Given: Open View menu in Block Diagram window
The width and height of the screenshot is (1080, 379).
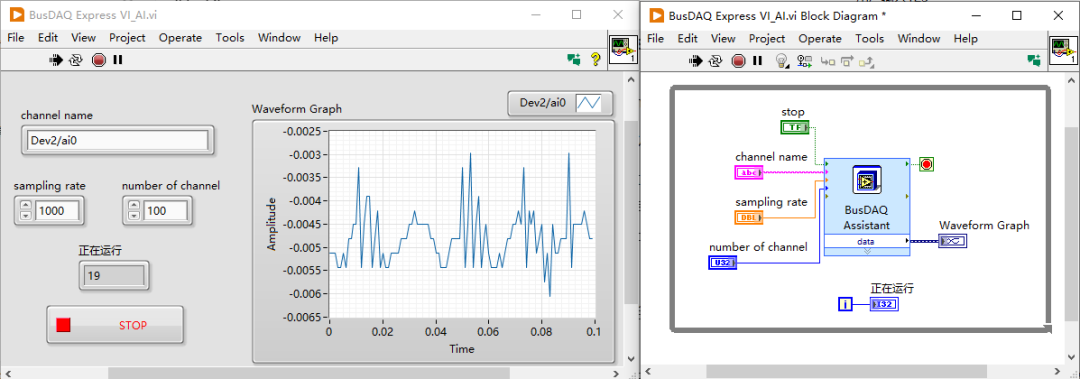Looking at the screenshot, I should [723, 39].
